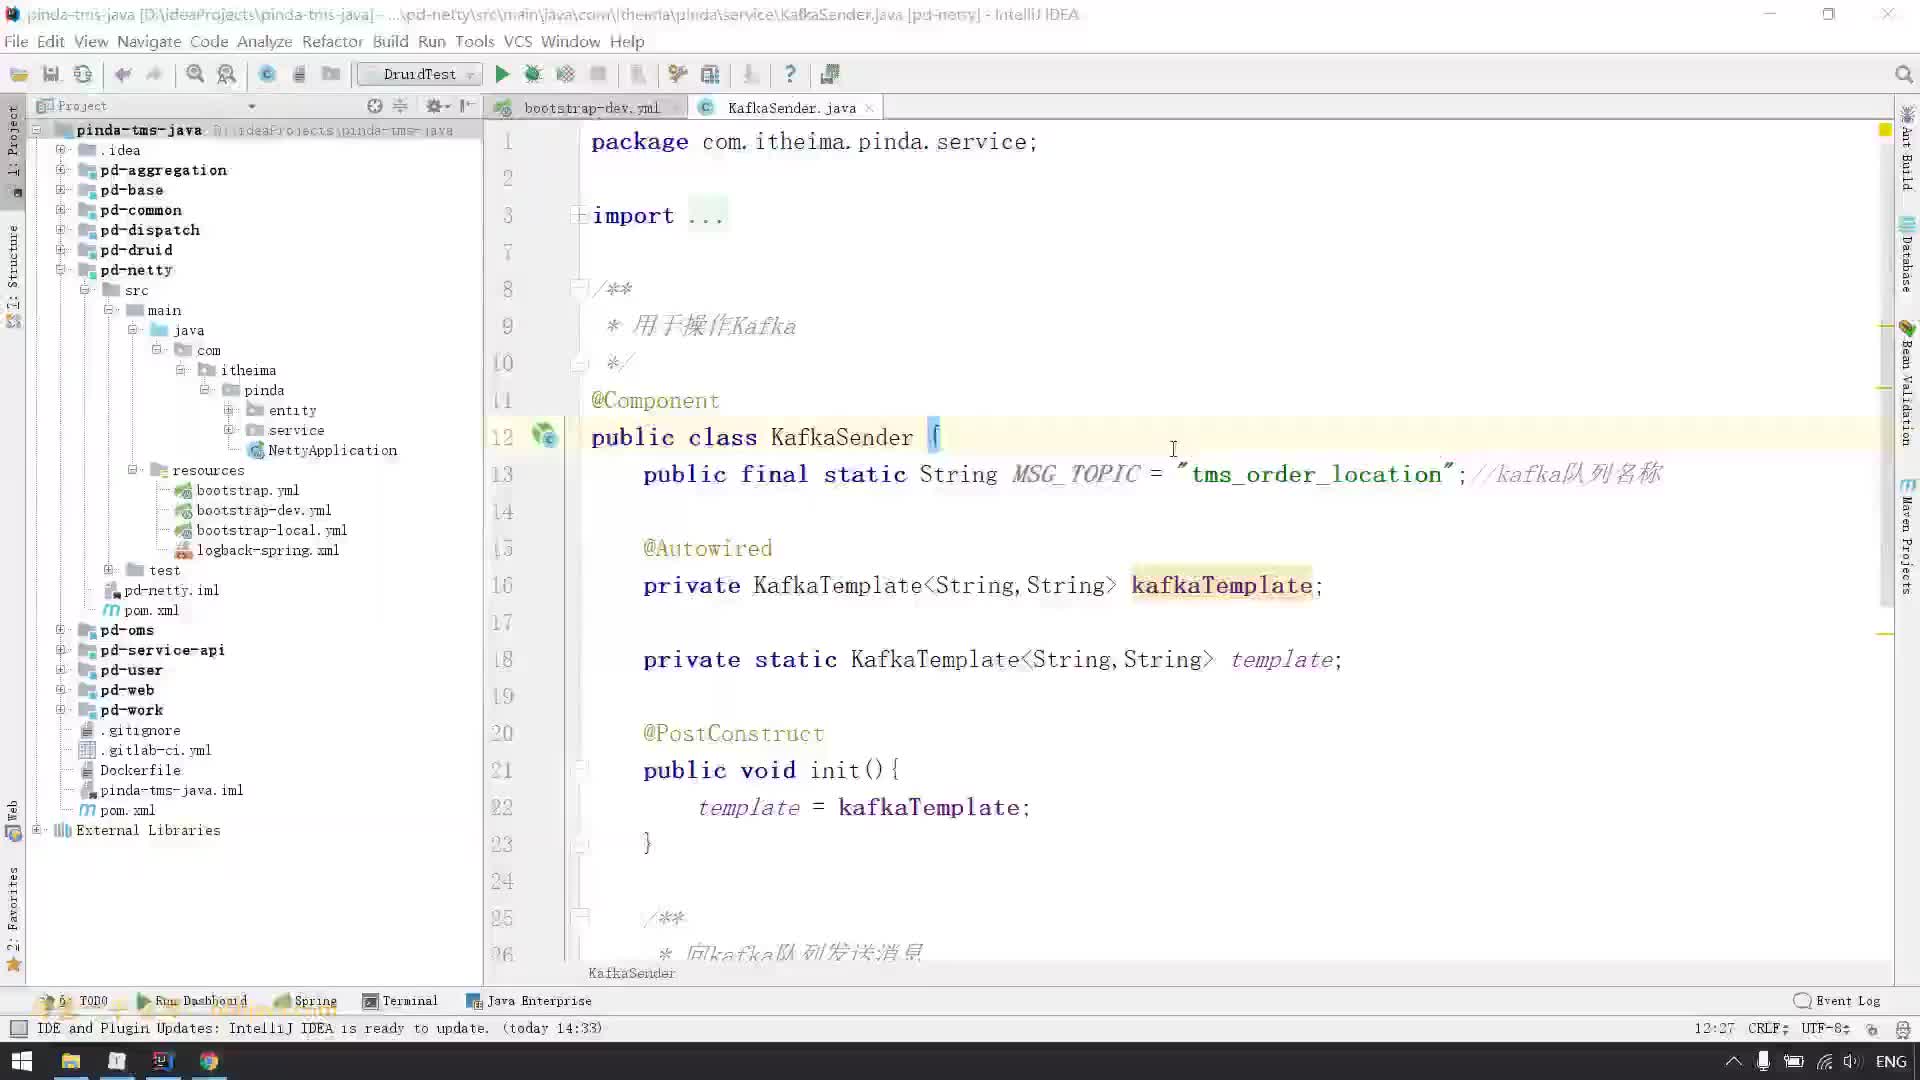1920x1080 pixels.
Task: Toggle tool window buttons in status bar corner
Action: [18, 1028]
